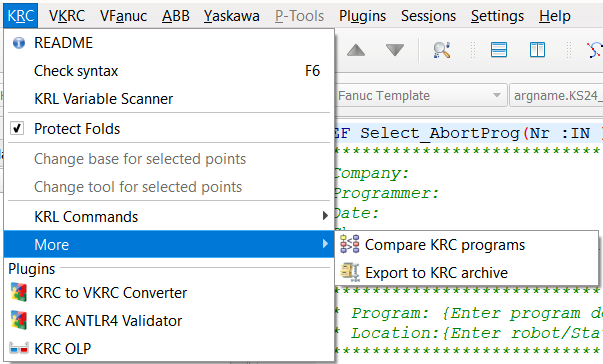This screenshot has width=603, height=364.
Task: Click the Date: comment line
Action: (x=356, y=213)
